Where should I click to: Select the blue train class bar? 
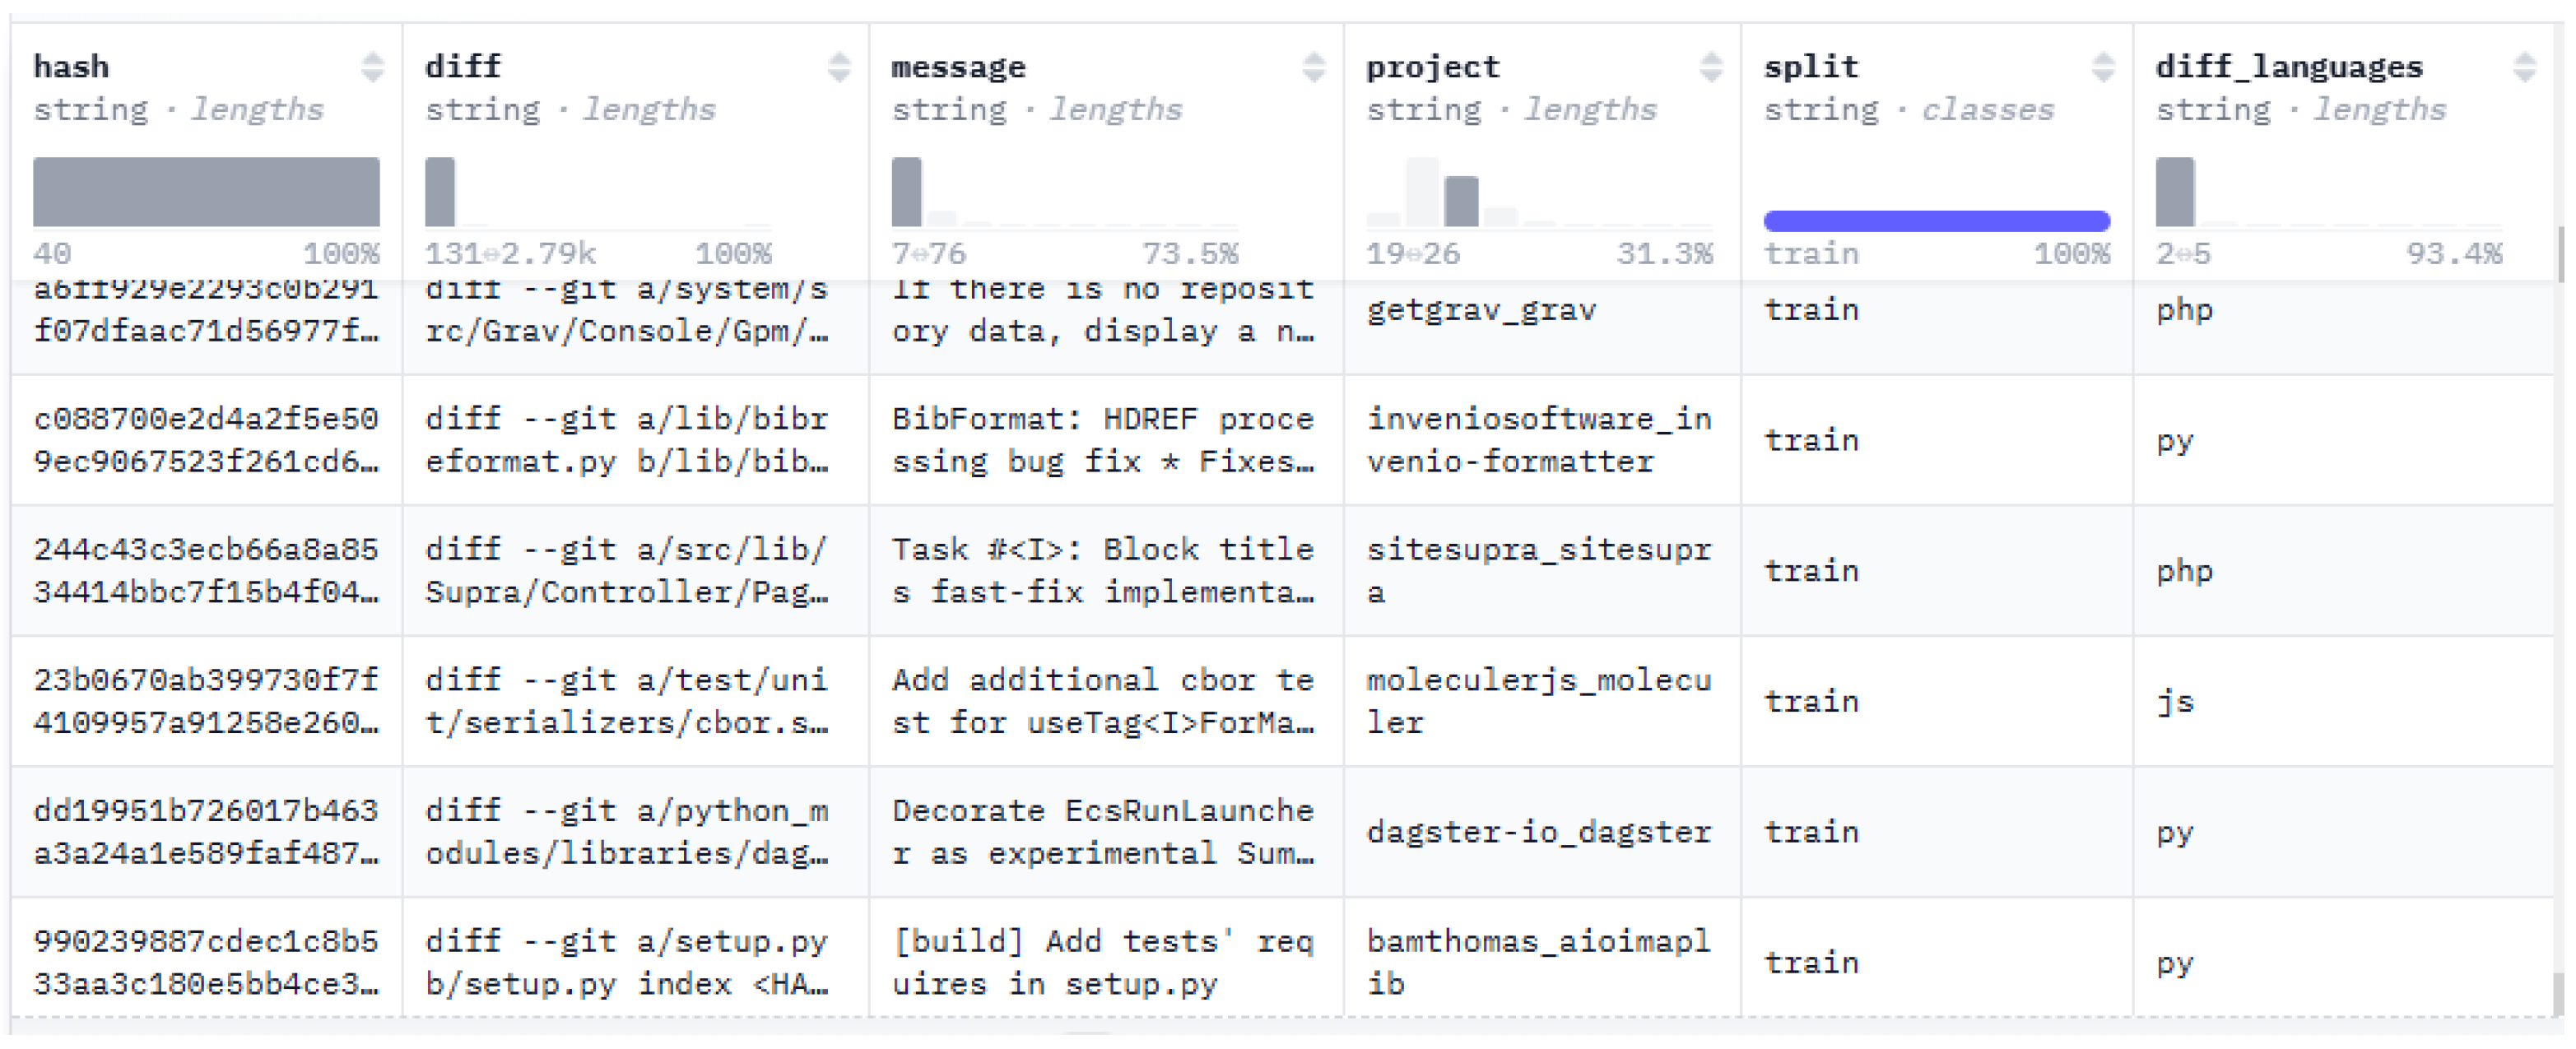pos(1936,221)
